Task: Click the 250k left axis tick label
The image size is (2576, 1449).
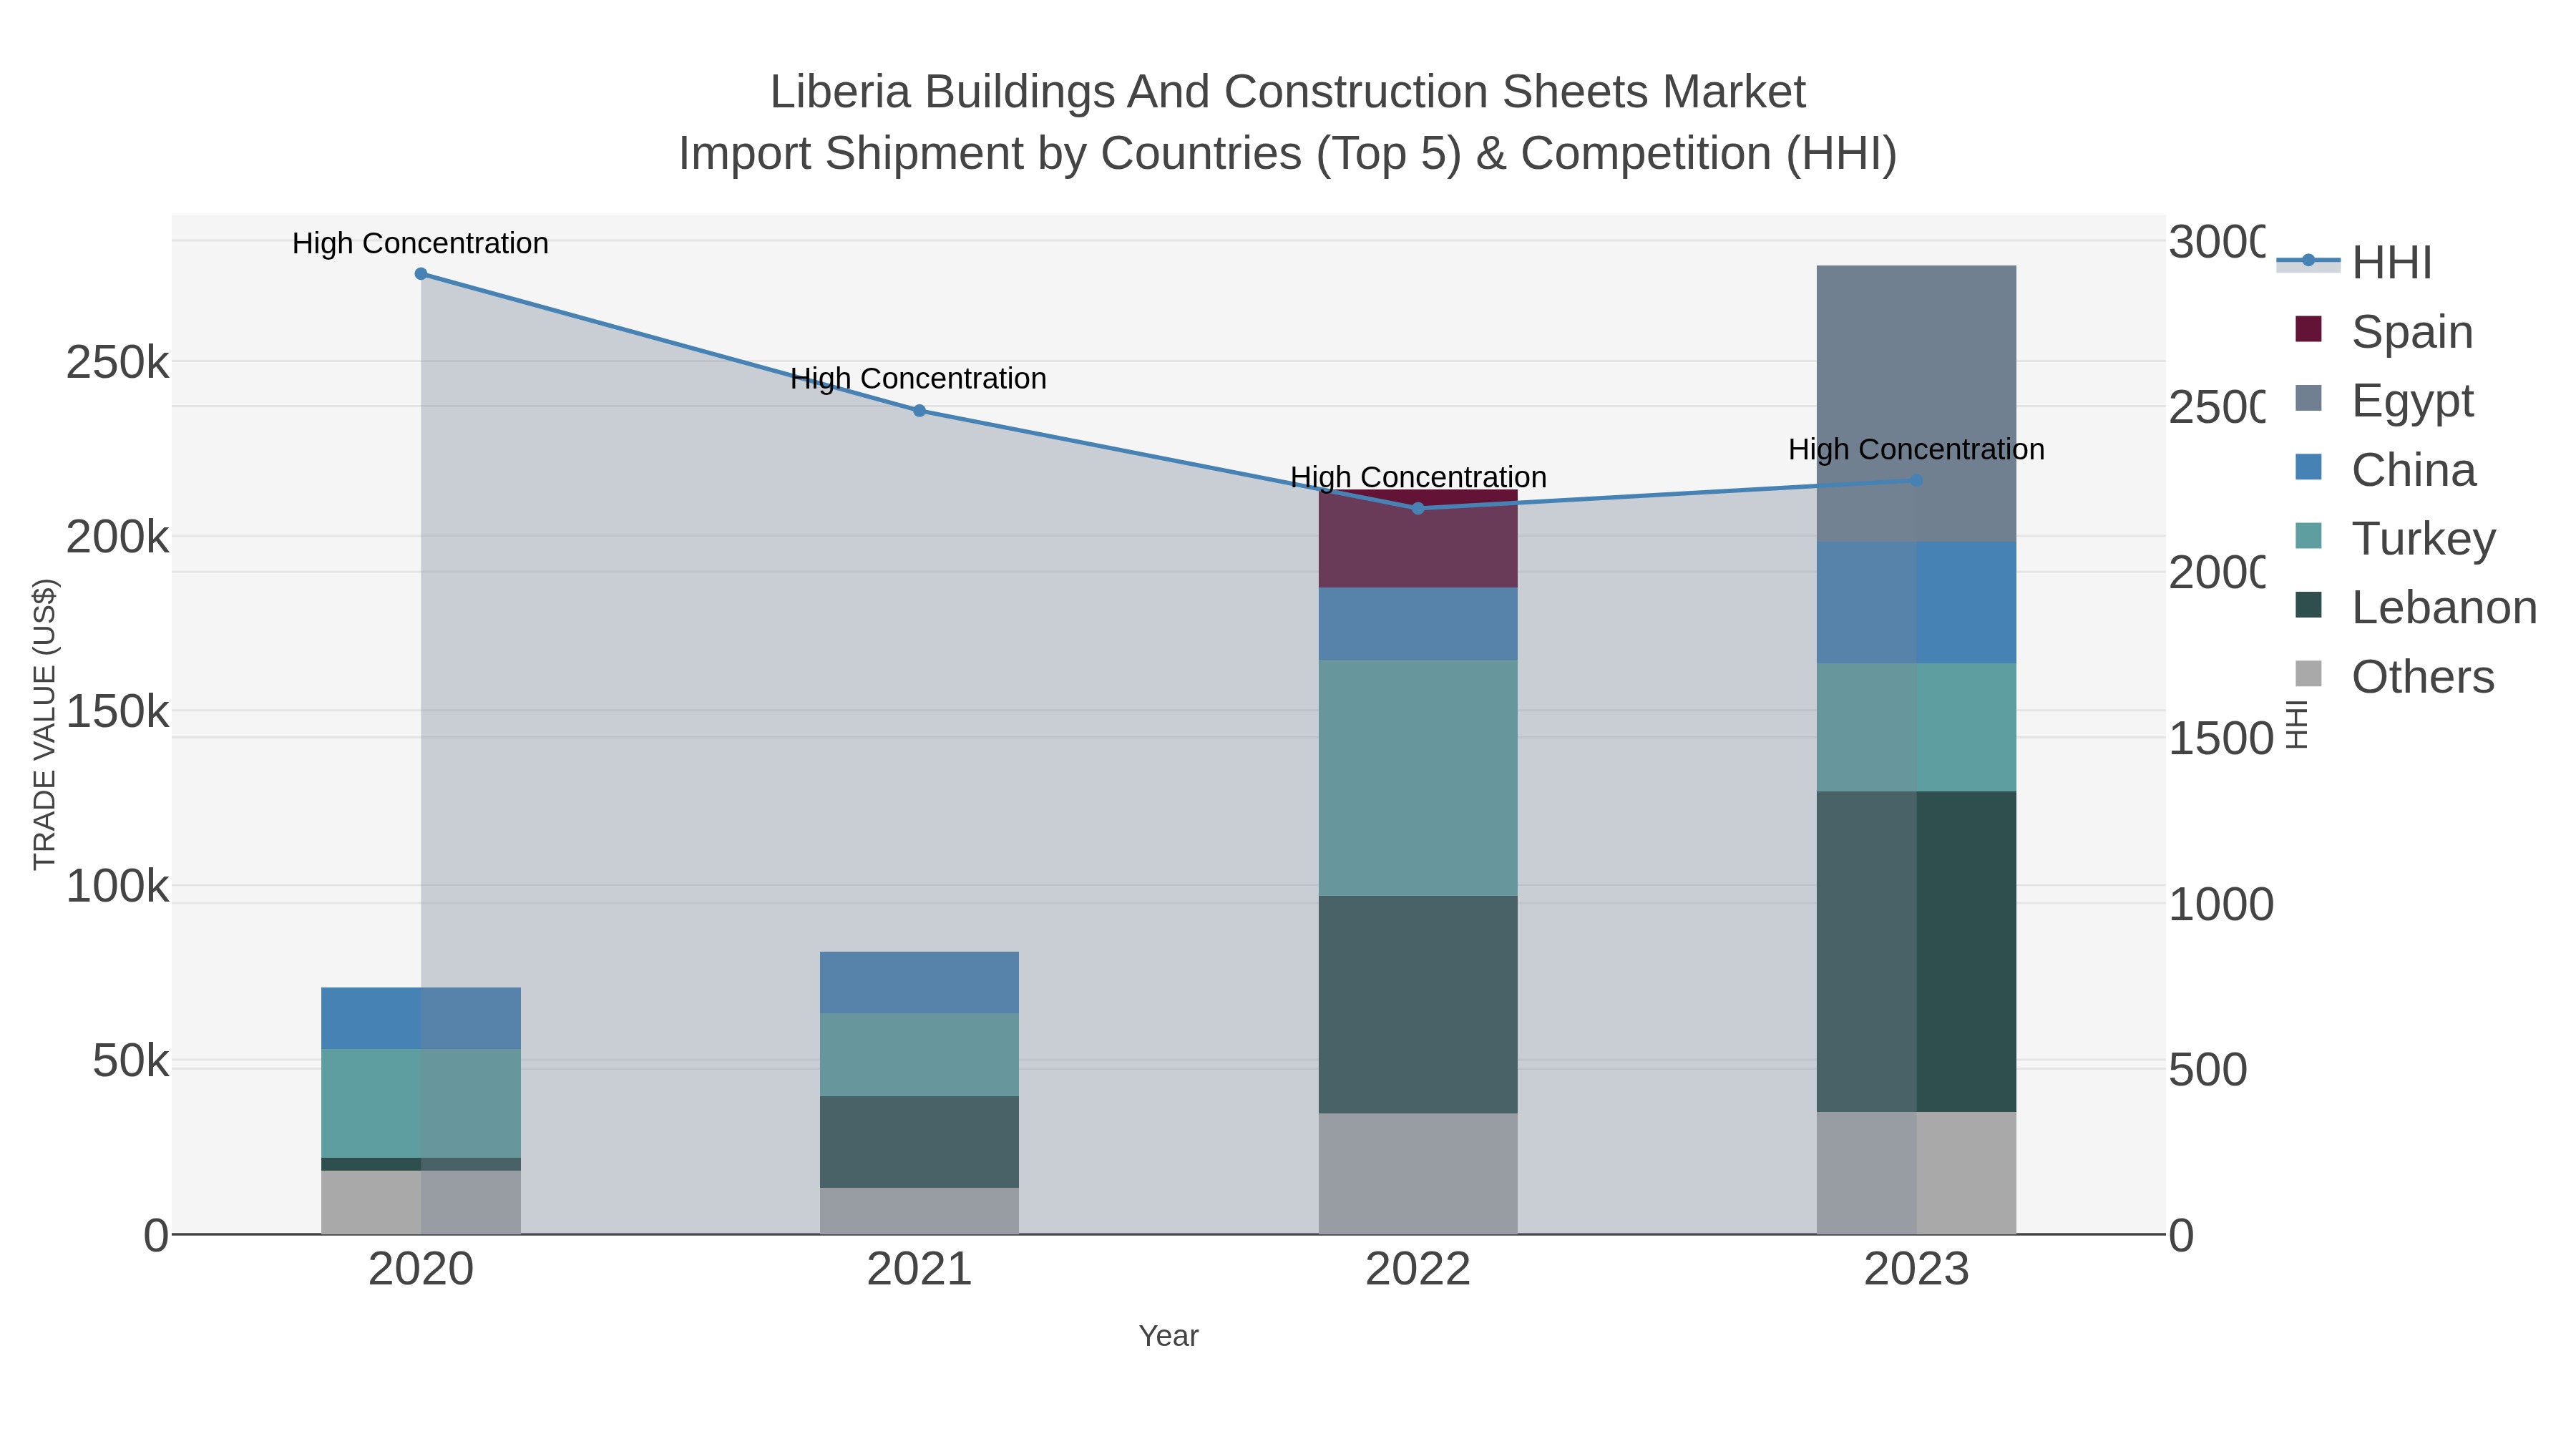Action: (x=117, y=363)
